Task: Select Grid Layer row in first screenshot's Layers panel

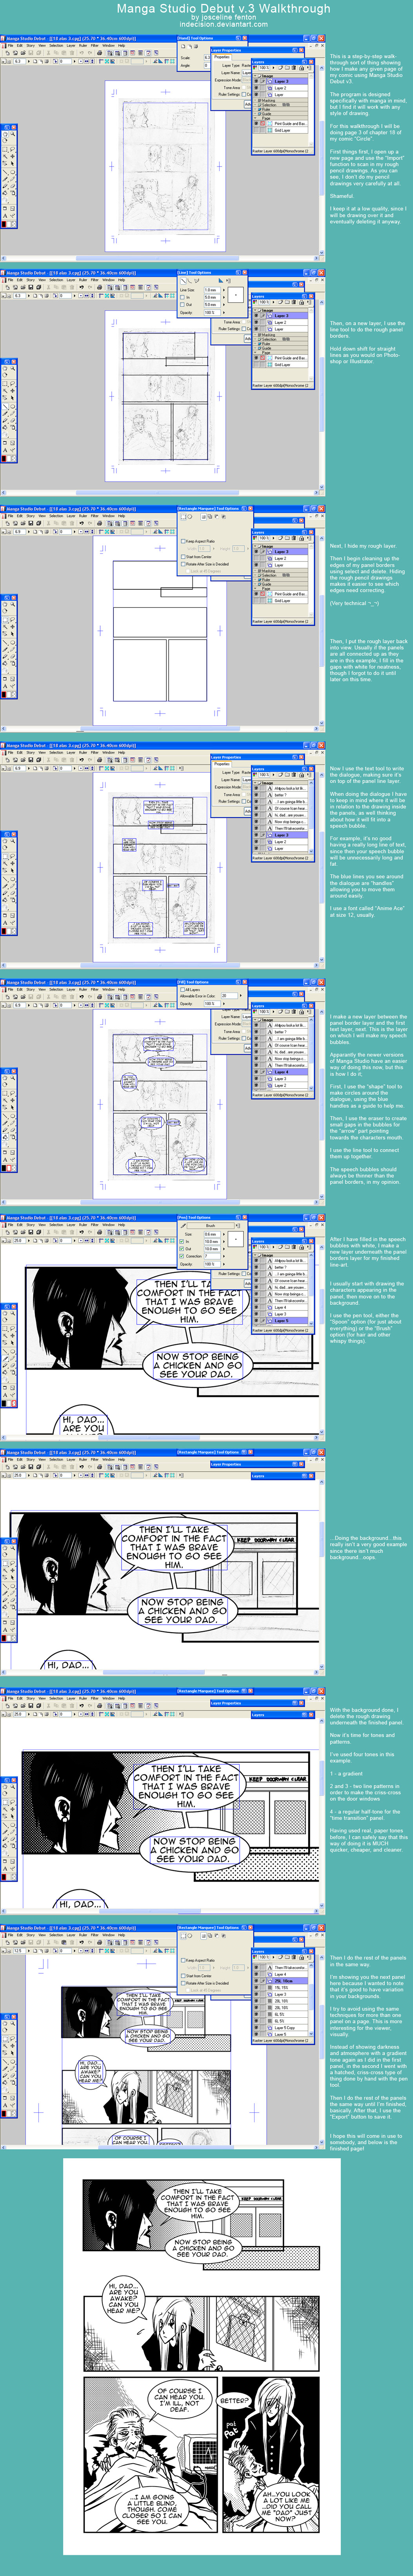Action: 280,130
